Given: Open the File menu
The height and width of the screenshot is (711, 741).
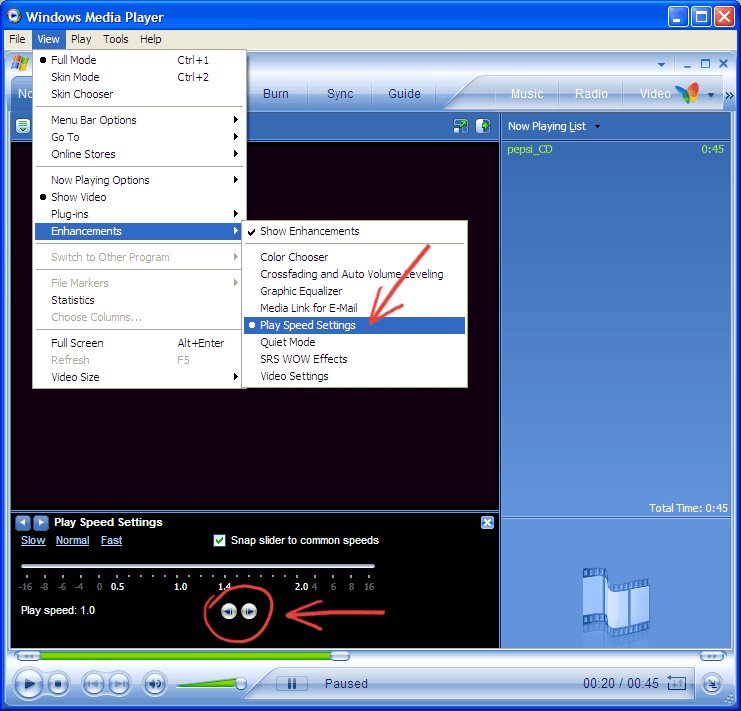Looking at the screenshot, I should click(x=17, y=39).
